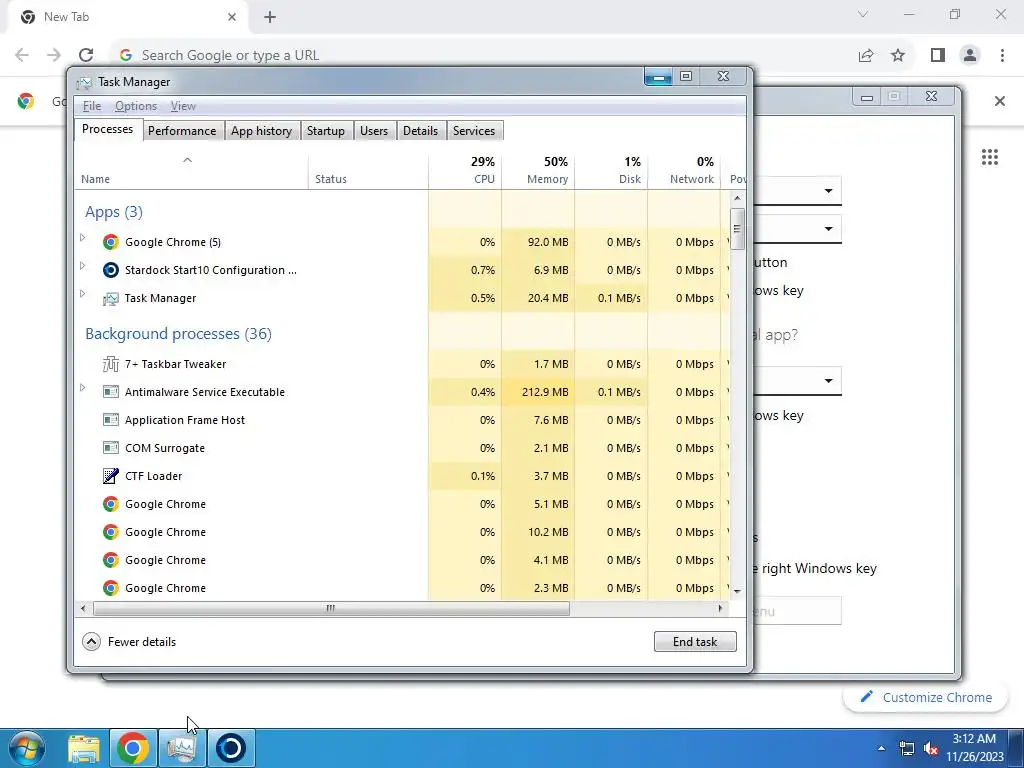Open Chrome side panel

[938, 55]
